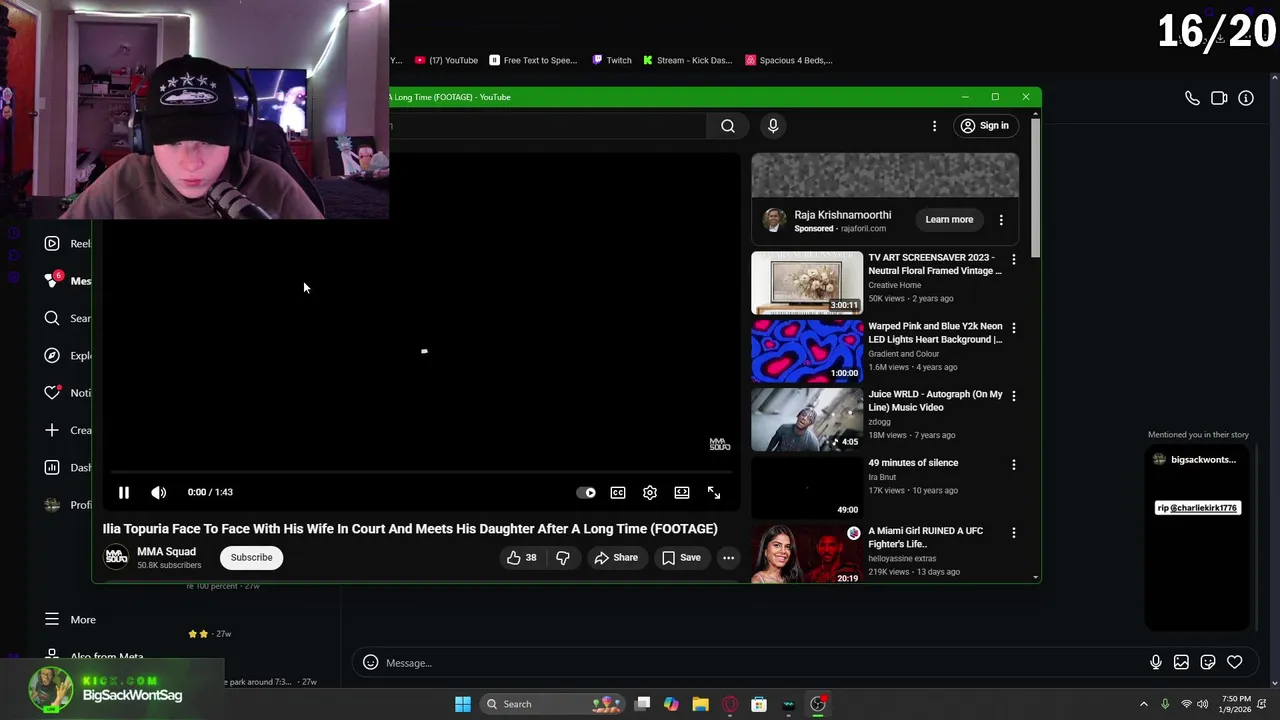Open YouTube settings three-dot menu
The height and width of the screenshot is (720, 1280).
tap(934, 126)
